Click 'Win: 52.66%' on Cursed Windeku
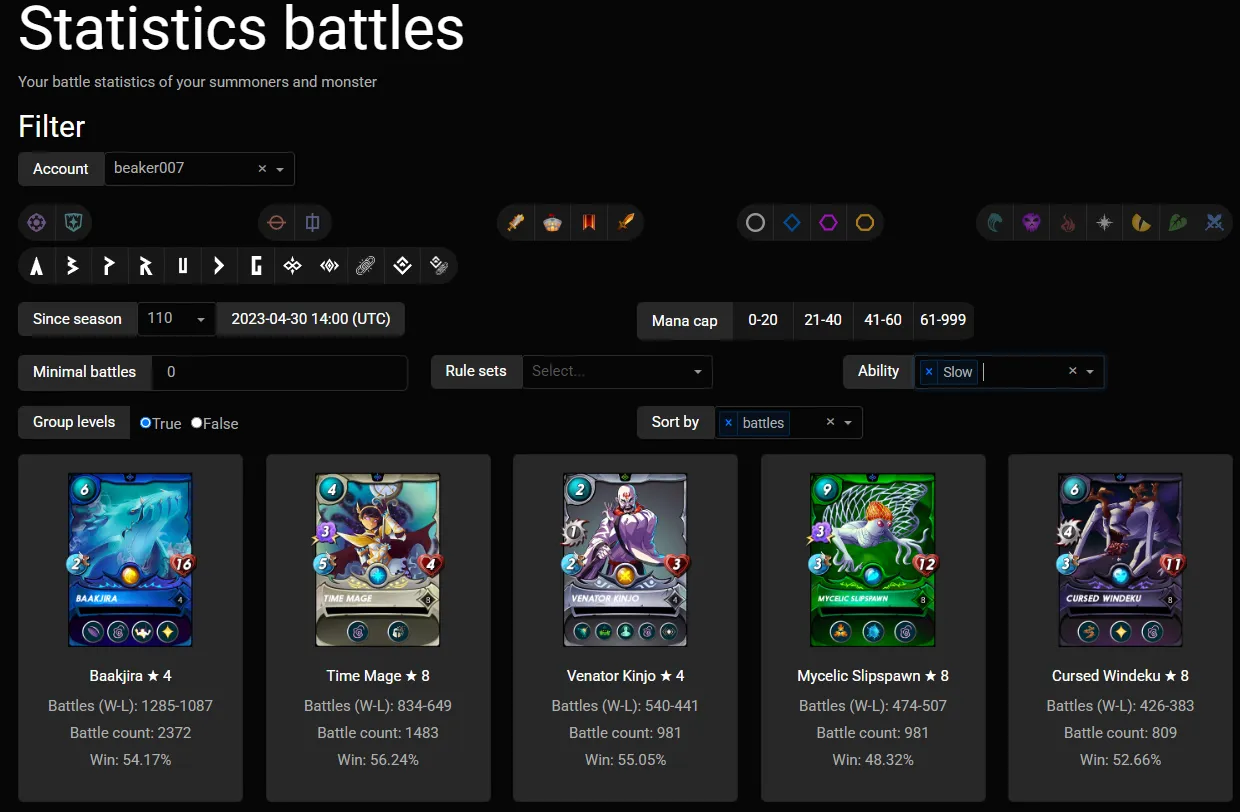 coord(1120,760)
